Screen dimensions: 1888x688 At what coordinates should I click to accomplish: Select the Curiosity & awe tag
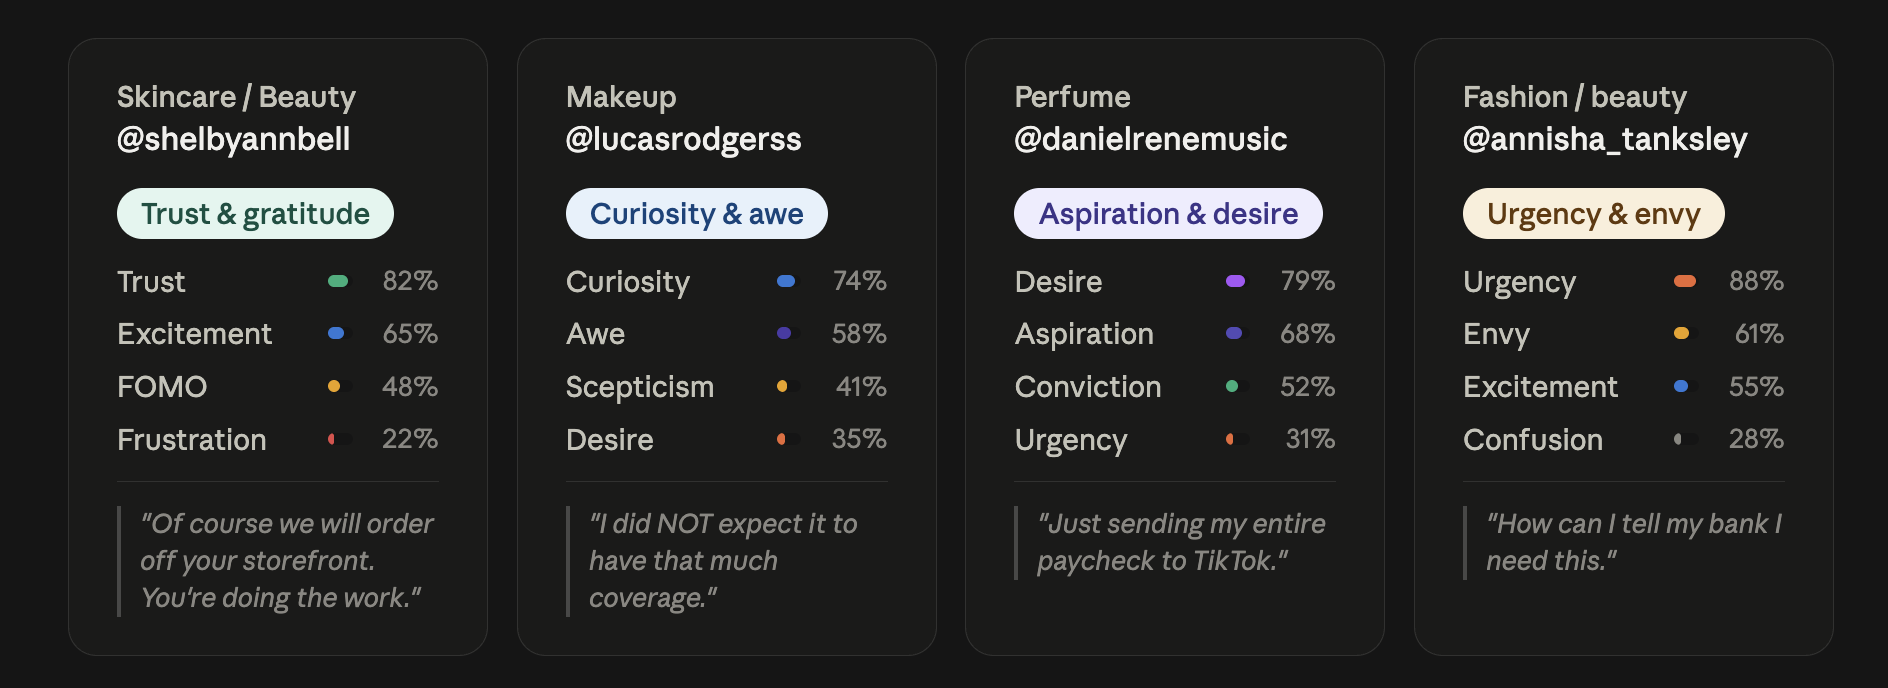(697, 214)
